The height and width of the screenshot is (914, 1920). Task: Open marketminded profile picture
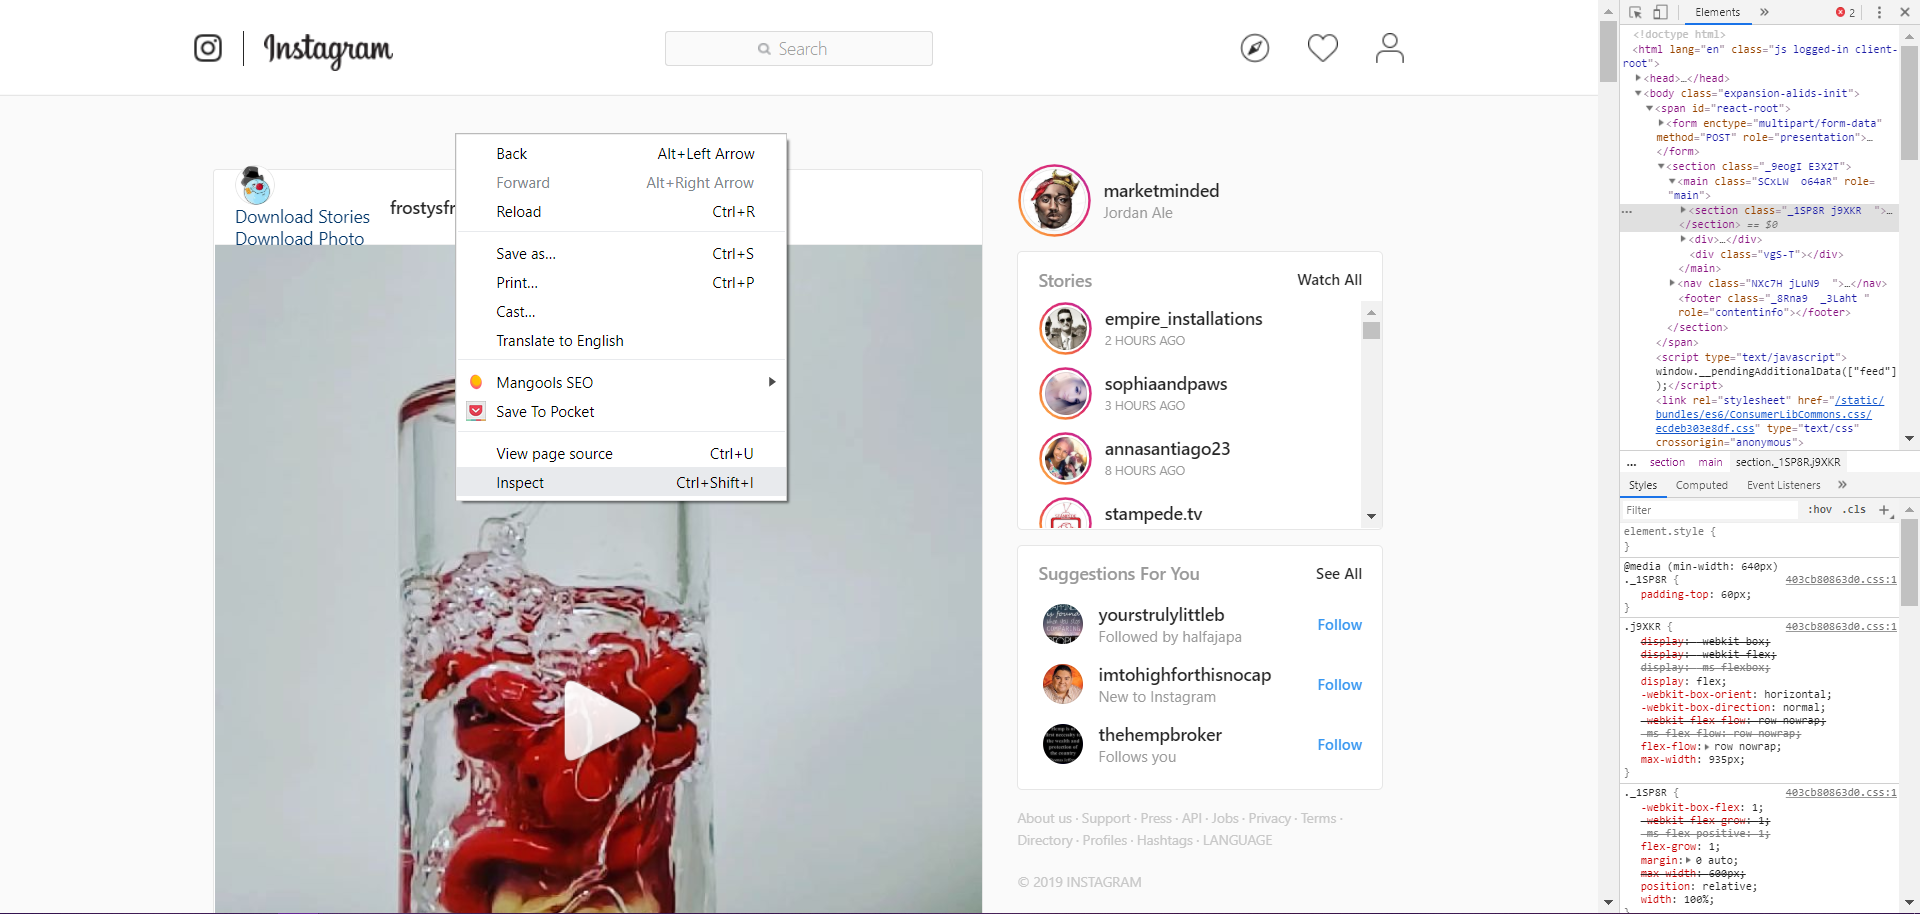1054,200
